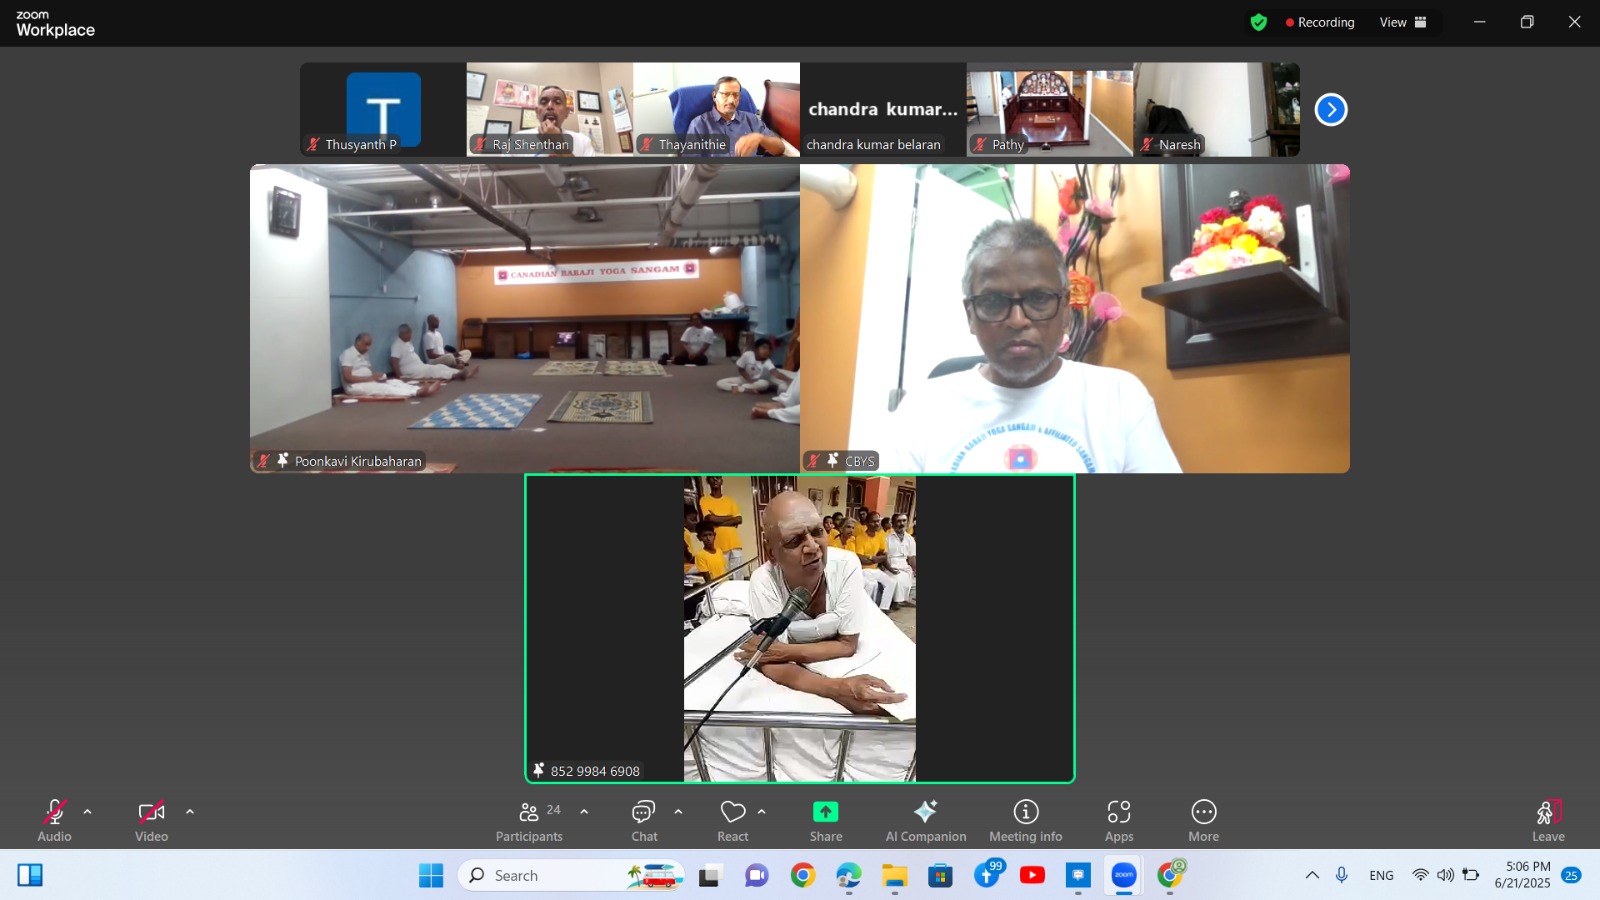Open the Participants panel
This screenshot has width=1600, height=900.
coord(529,820)
